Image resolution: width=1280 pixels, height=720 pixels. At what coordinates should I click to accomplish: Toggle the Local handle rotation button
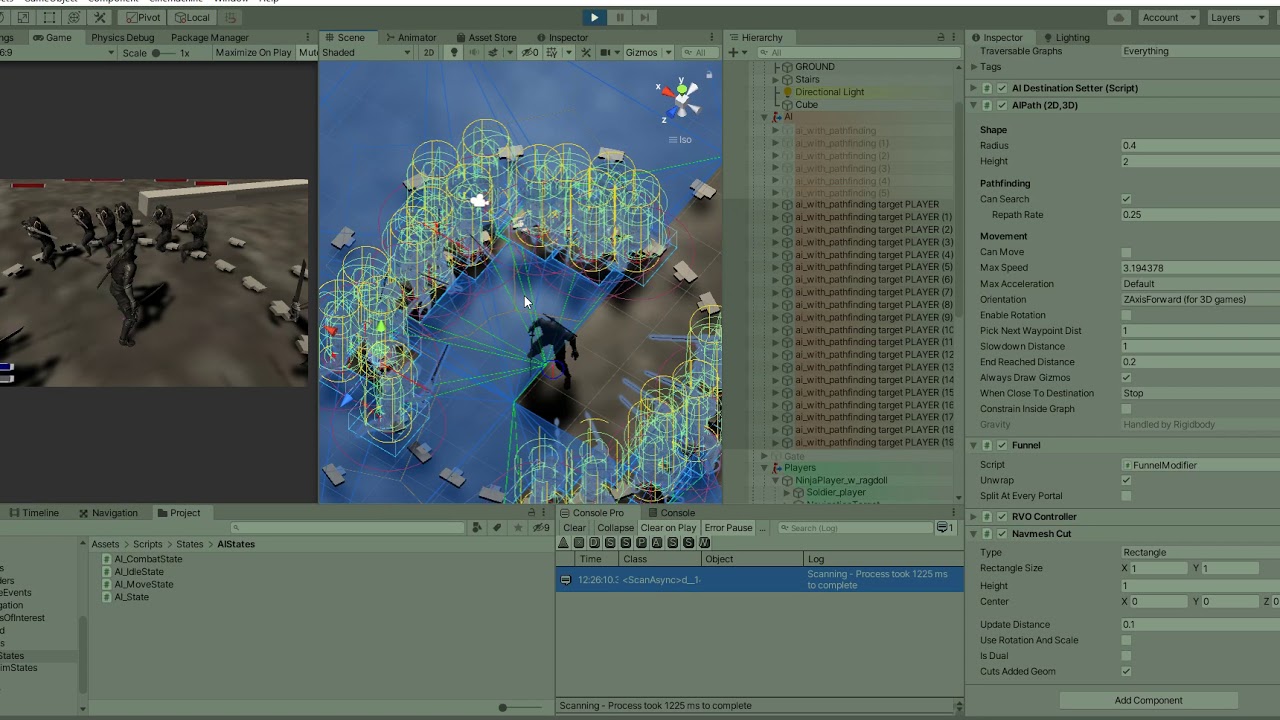point(191,17)
